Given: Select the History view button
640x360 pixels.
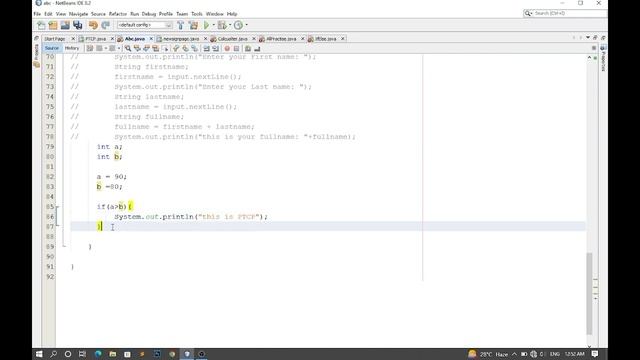Looking at the screenshot, I should tap(72, 48).
